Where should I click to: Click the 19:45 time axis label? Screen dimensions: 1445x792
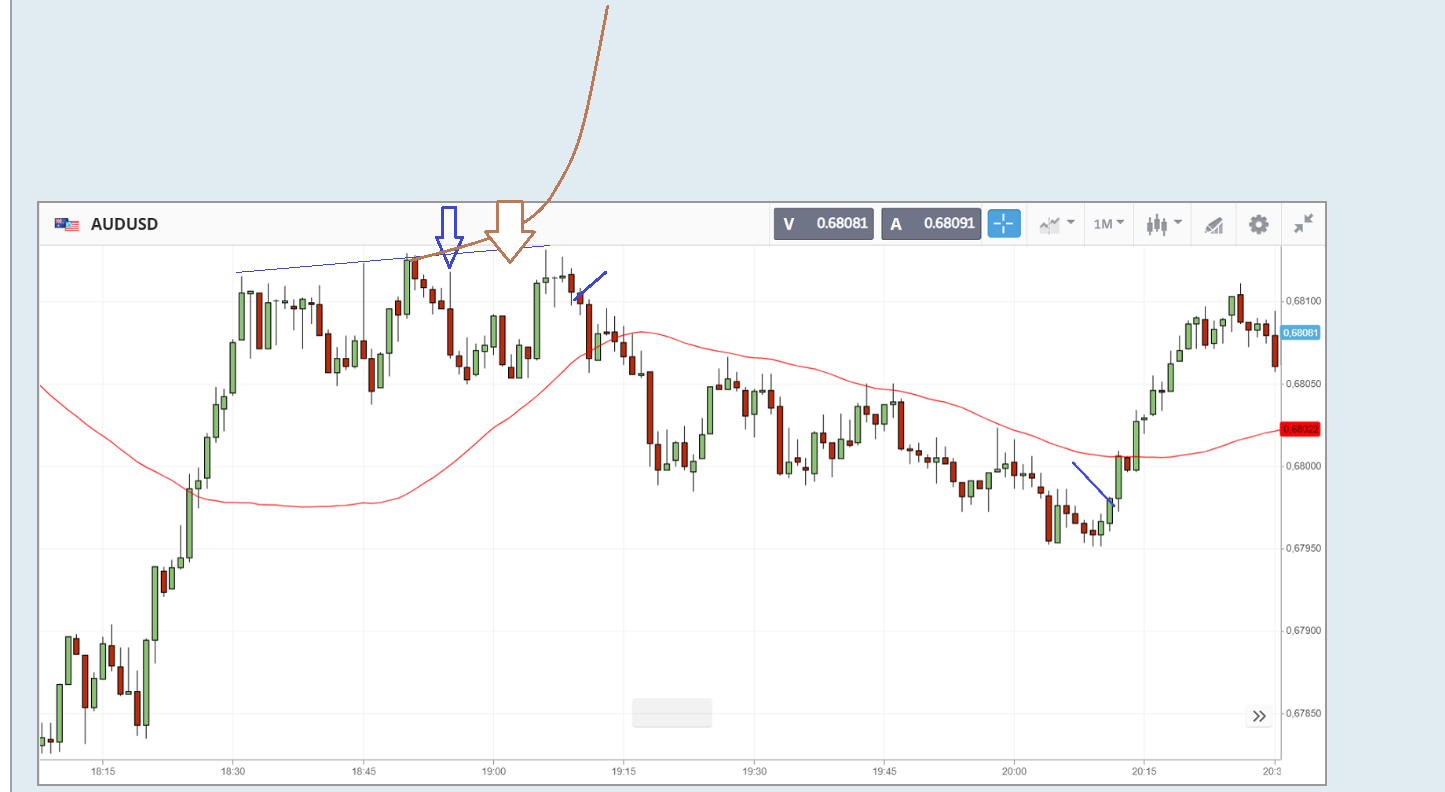click(x=884, y=772)
